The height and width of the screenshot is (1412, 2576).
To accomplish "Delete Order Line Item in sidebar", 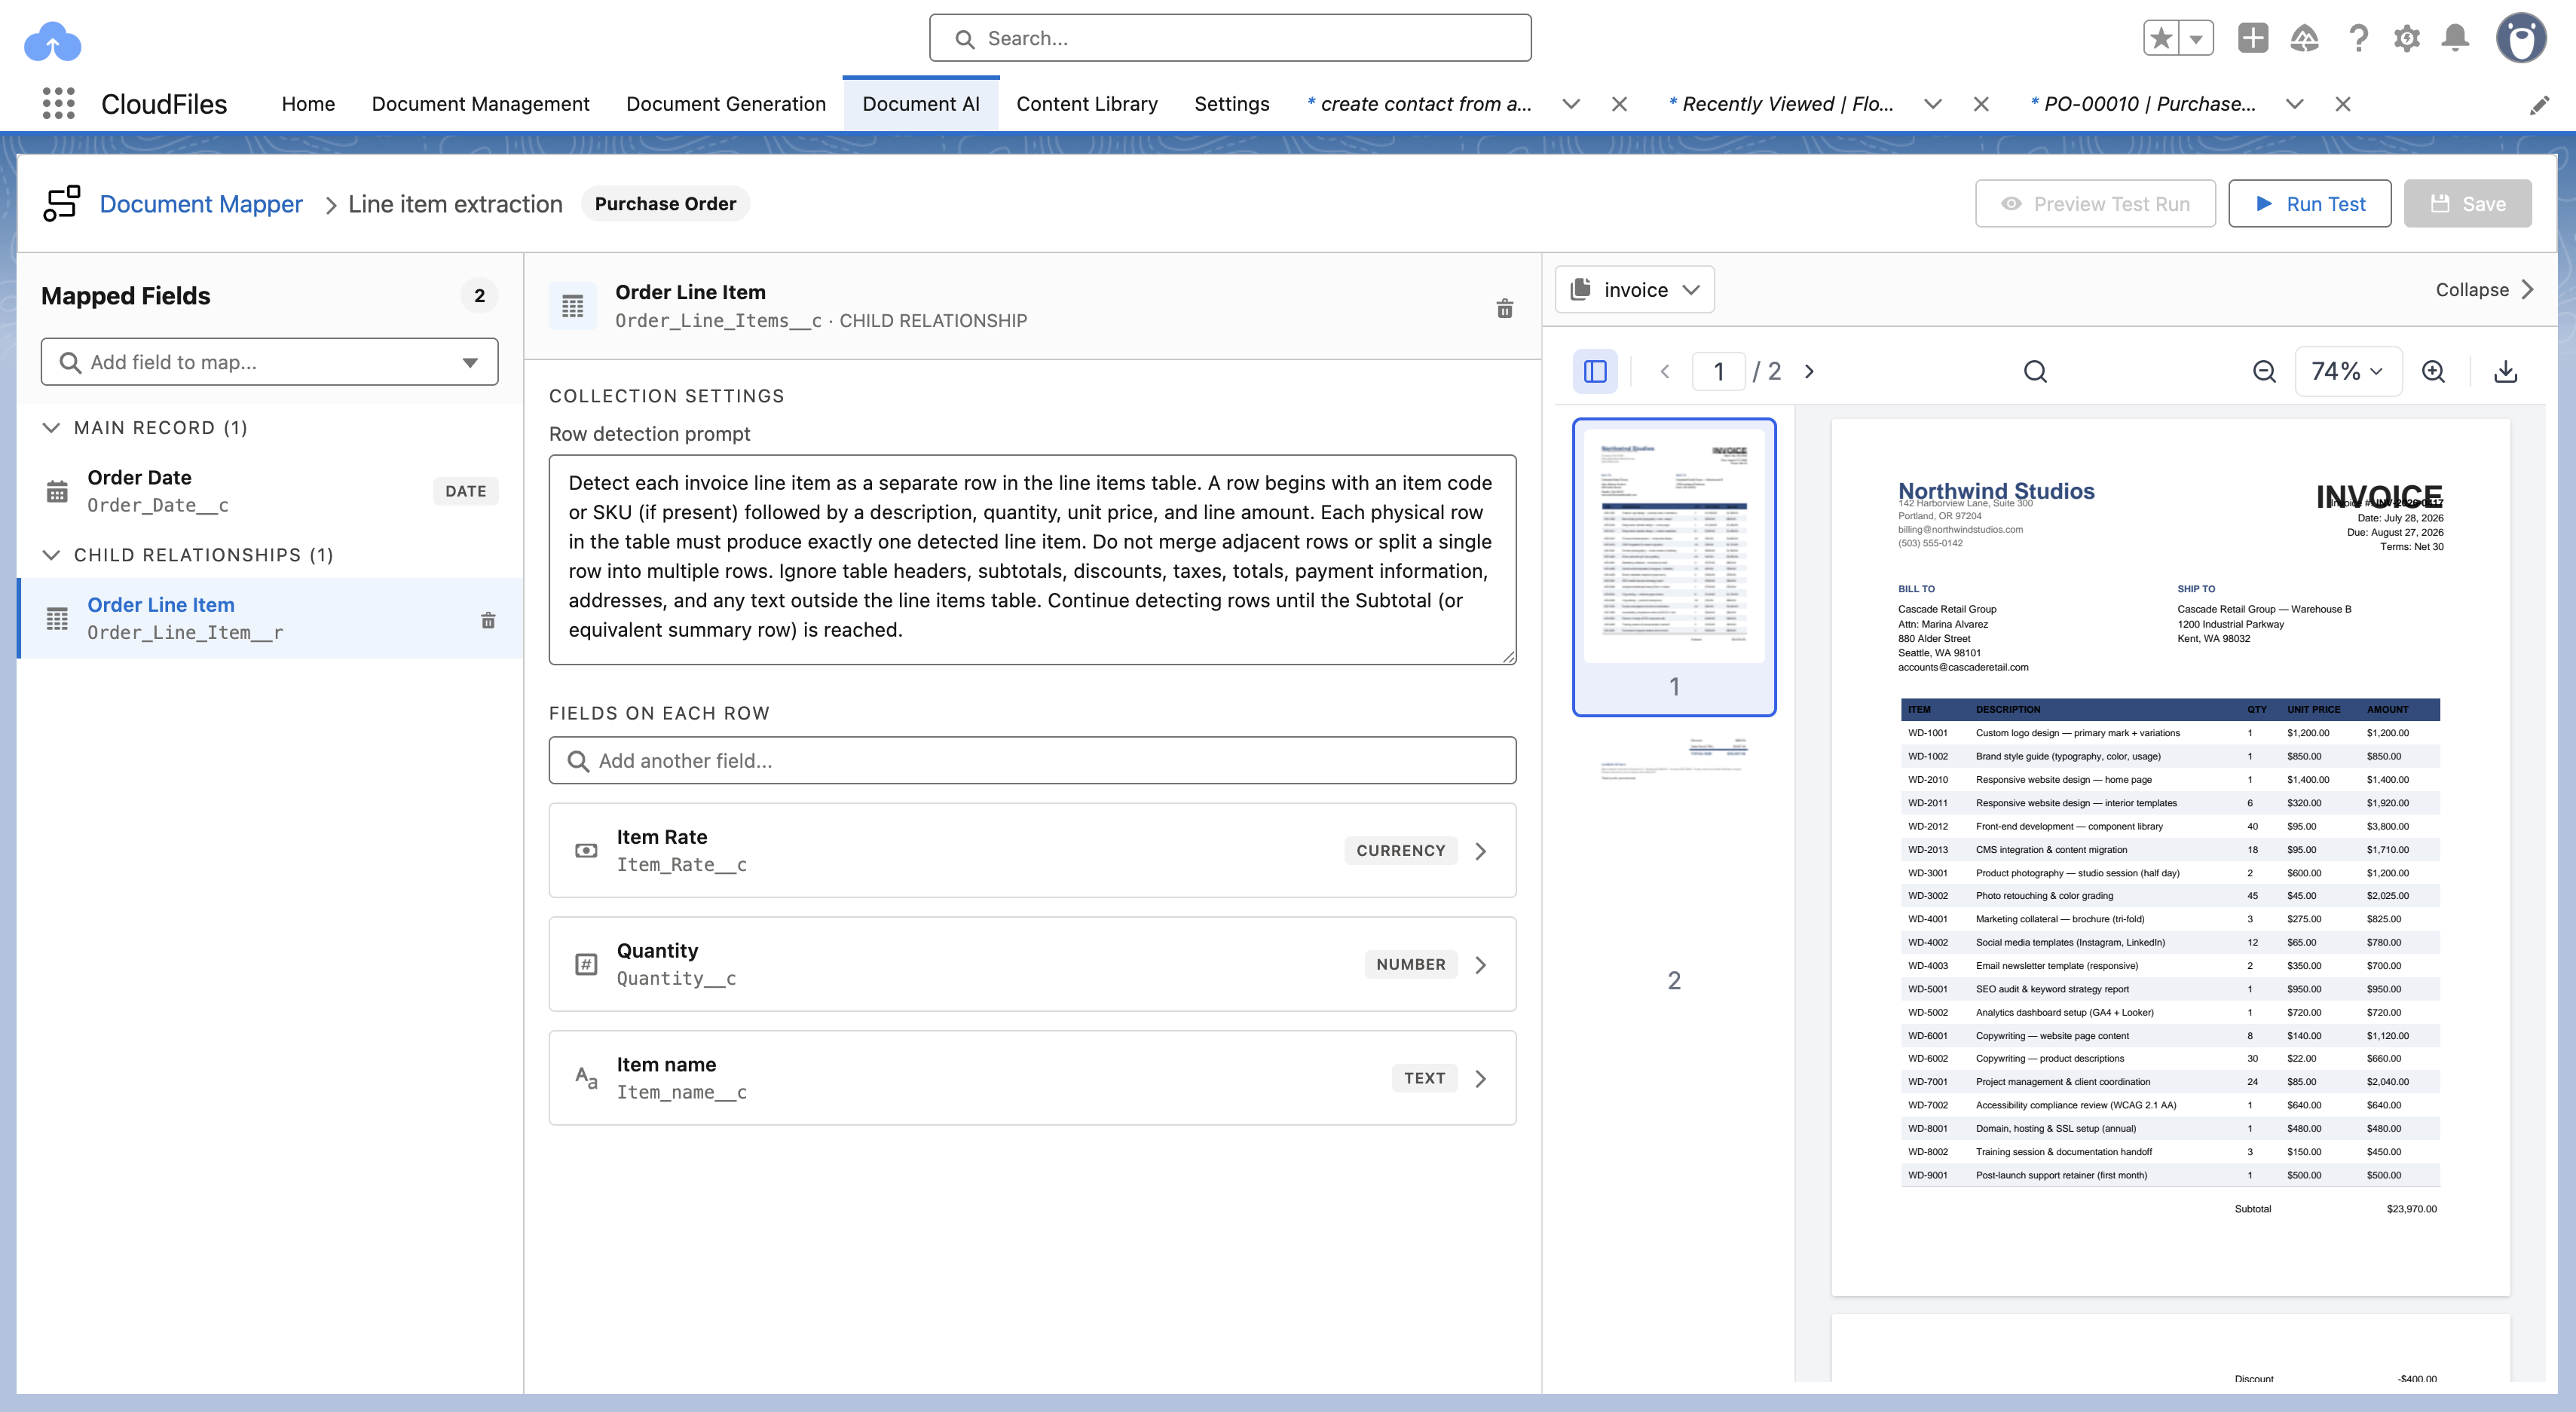I will (x=488, y=620).
